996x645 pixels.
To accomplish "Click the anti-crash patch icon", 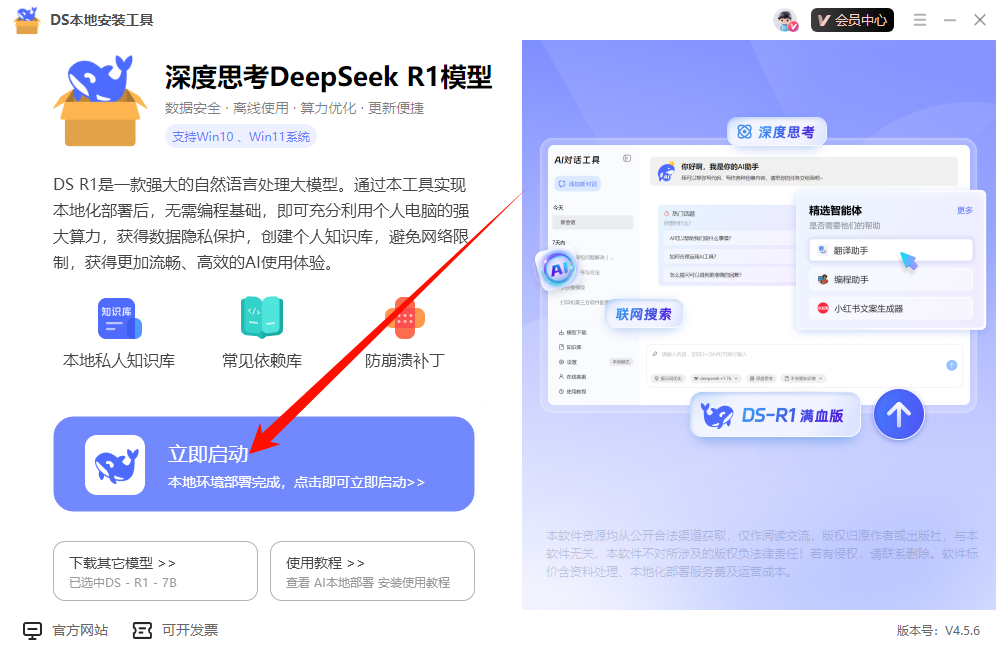I will 404,318.
